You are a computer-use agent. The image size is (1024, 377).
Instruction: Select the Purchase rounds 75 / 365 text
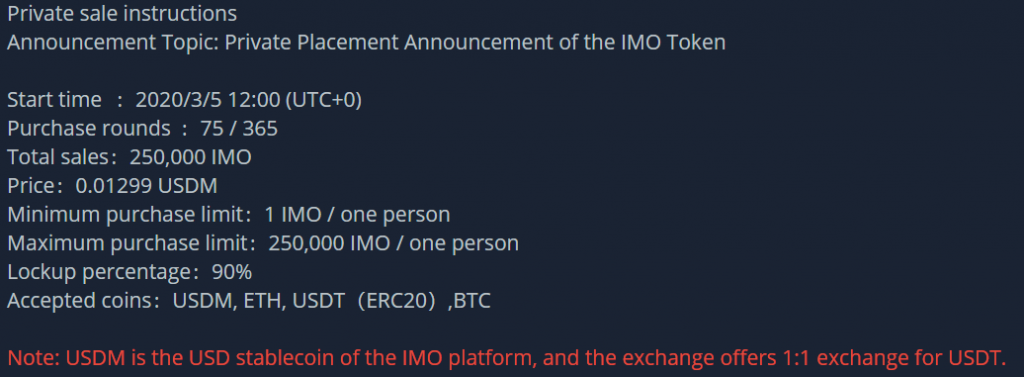(x=142, y=129)
